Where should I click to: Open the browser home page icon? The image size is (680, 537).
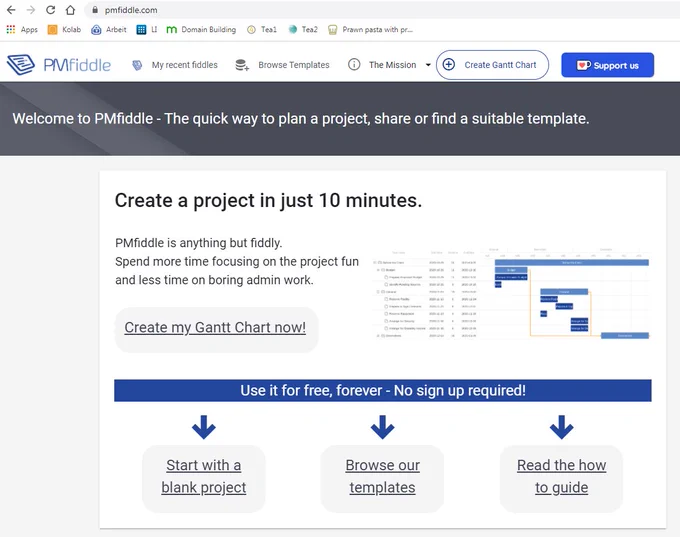tap(70, 10)
